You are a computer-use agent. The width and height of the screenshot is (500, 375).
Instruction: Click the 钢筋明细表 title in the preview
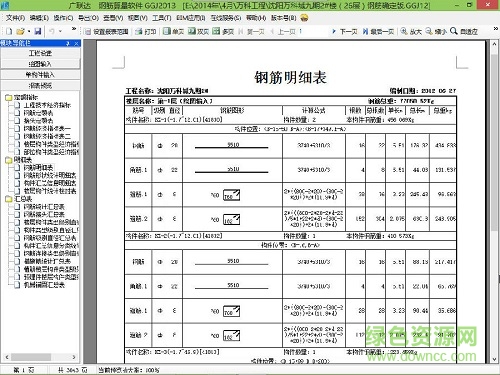coord(290,77)
